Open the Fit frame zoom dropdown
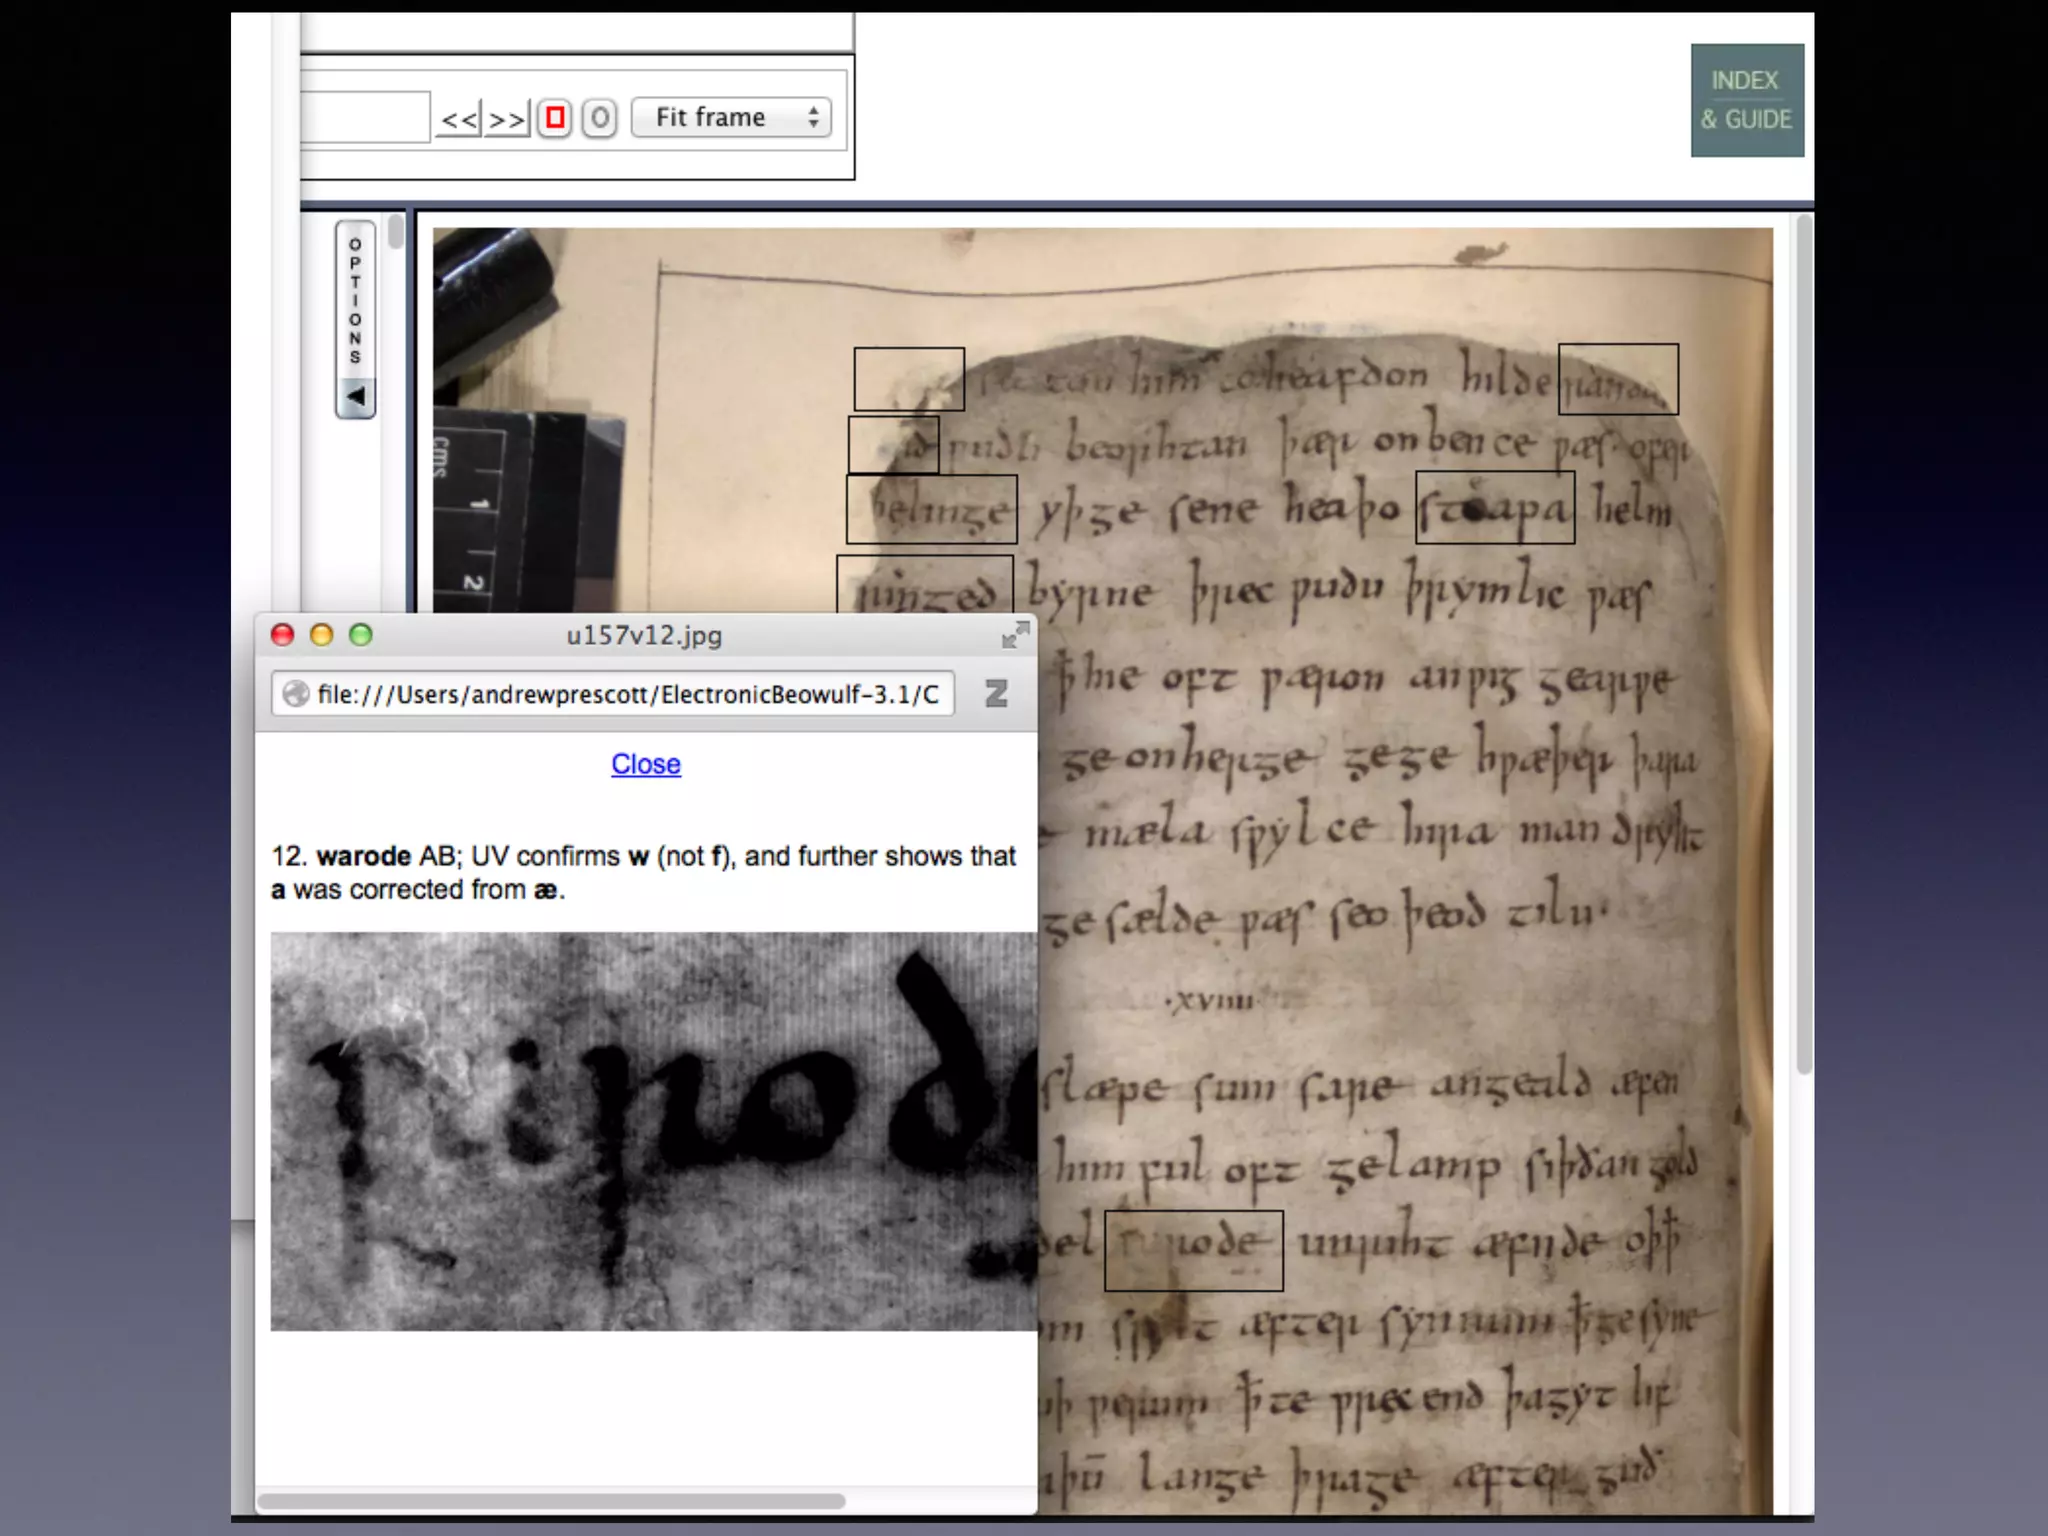The width and height of the screenshot is (2048, 1536). click(731, 118)
